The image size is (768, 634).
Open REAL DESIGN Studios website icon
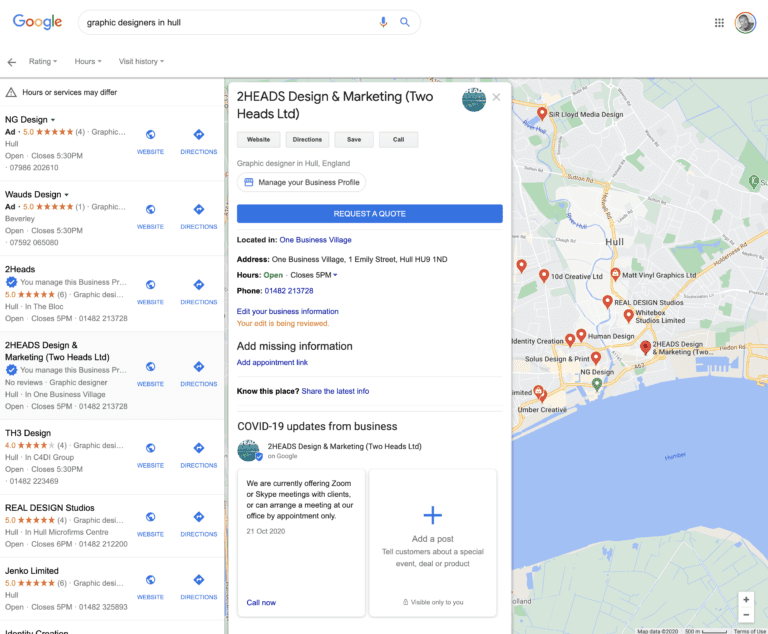tap(150, 517)
